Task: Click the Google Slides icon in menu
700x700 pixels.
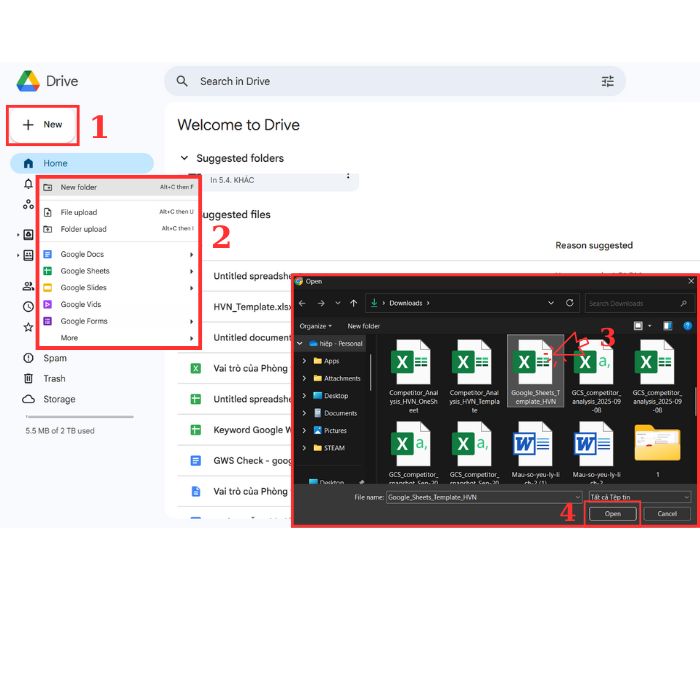Action: (48, 288)
